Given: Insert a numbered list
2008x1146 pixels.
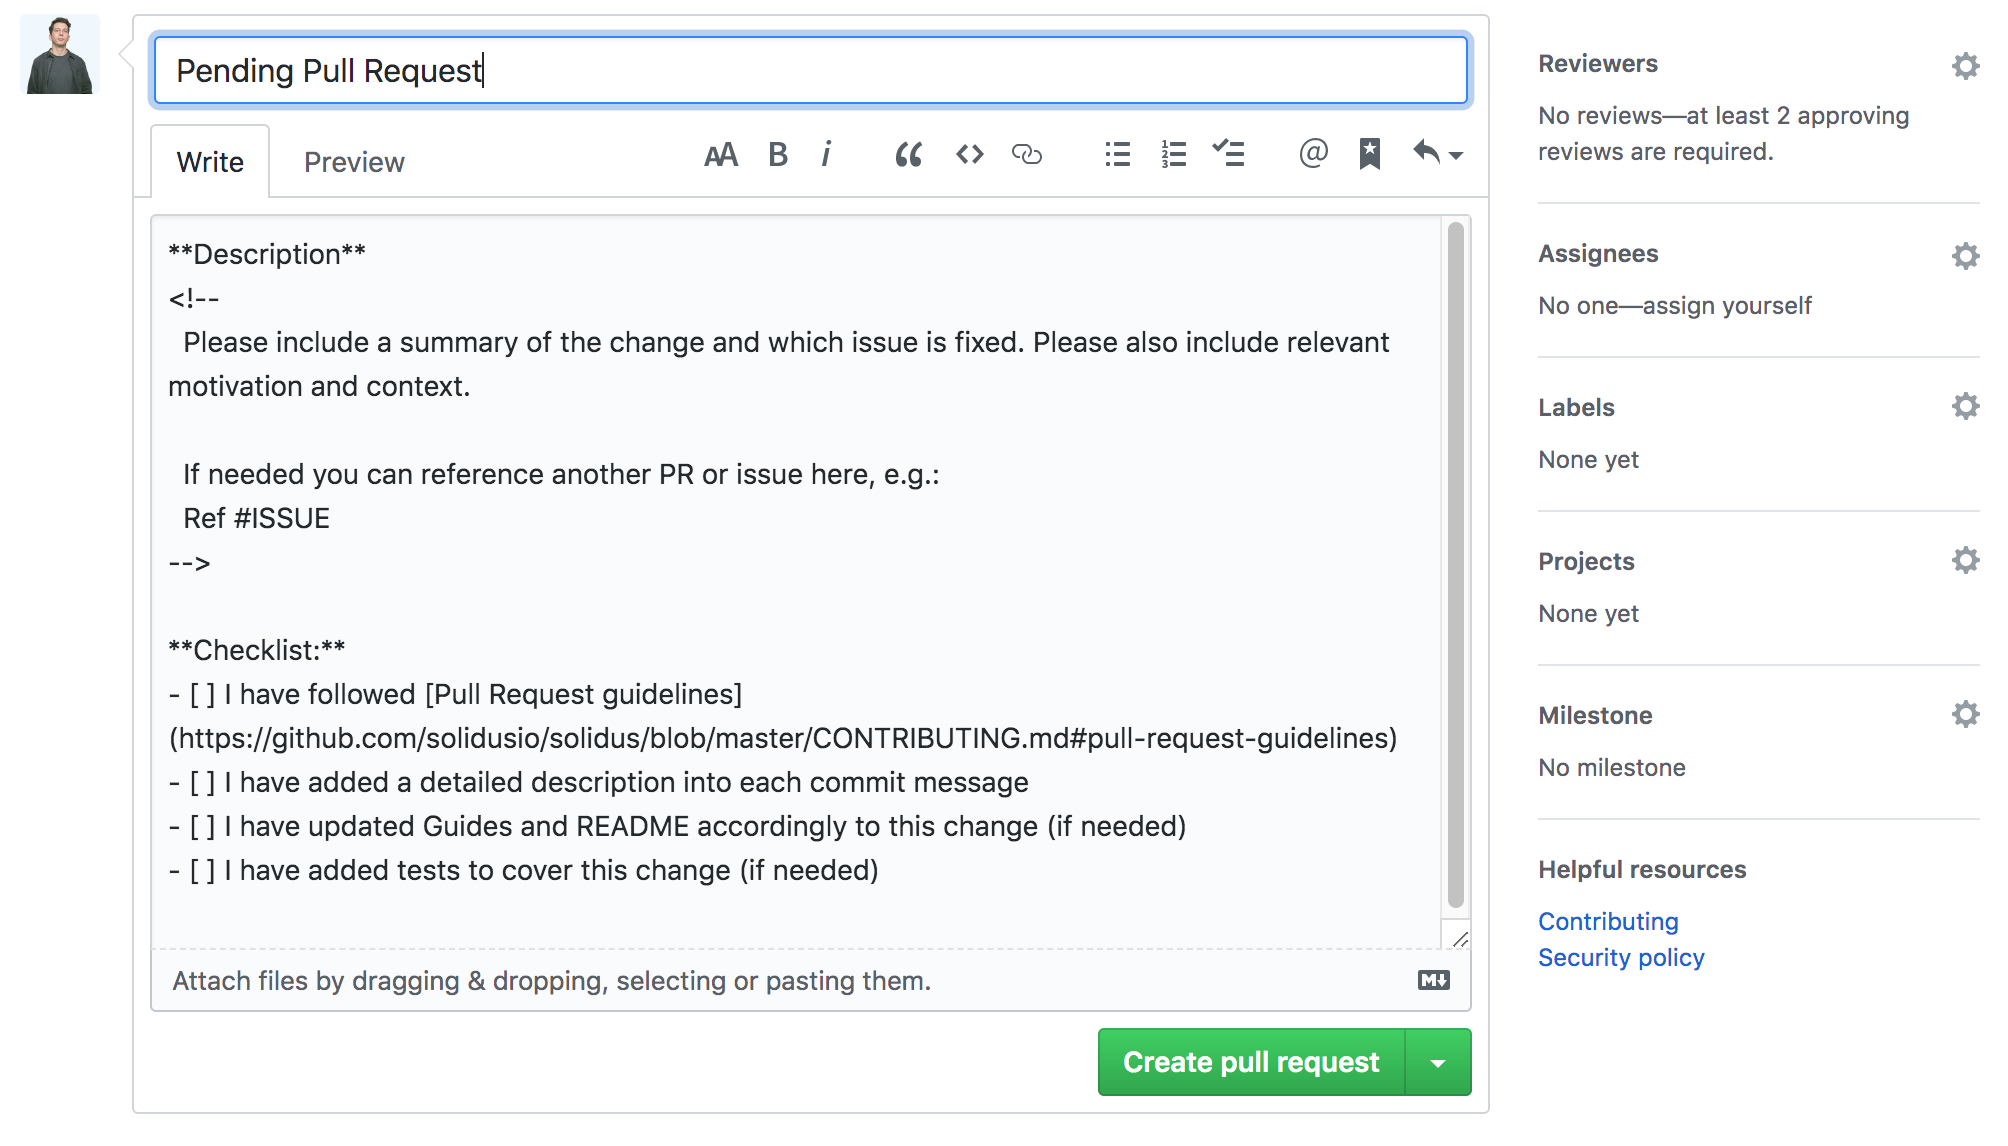Looking at the screenshot, I should (x=1173, y=155).
